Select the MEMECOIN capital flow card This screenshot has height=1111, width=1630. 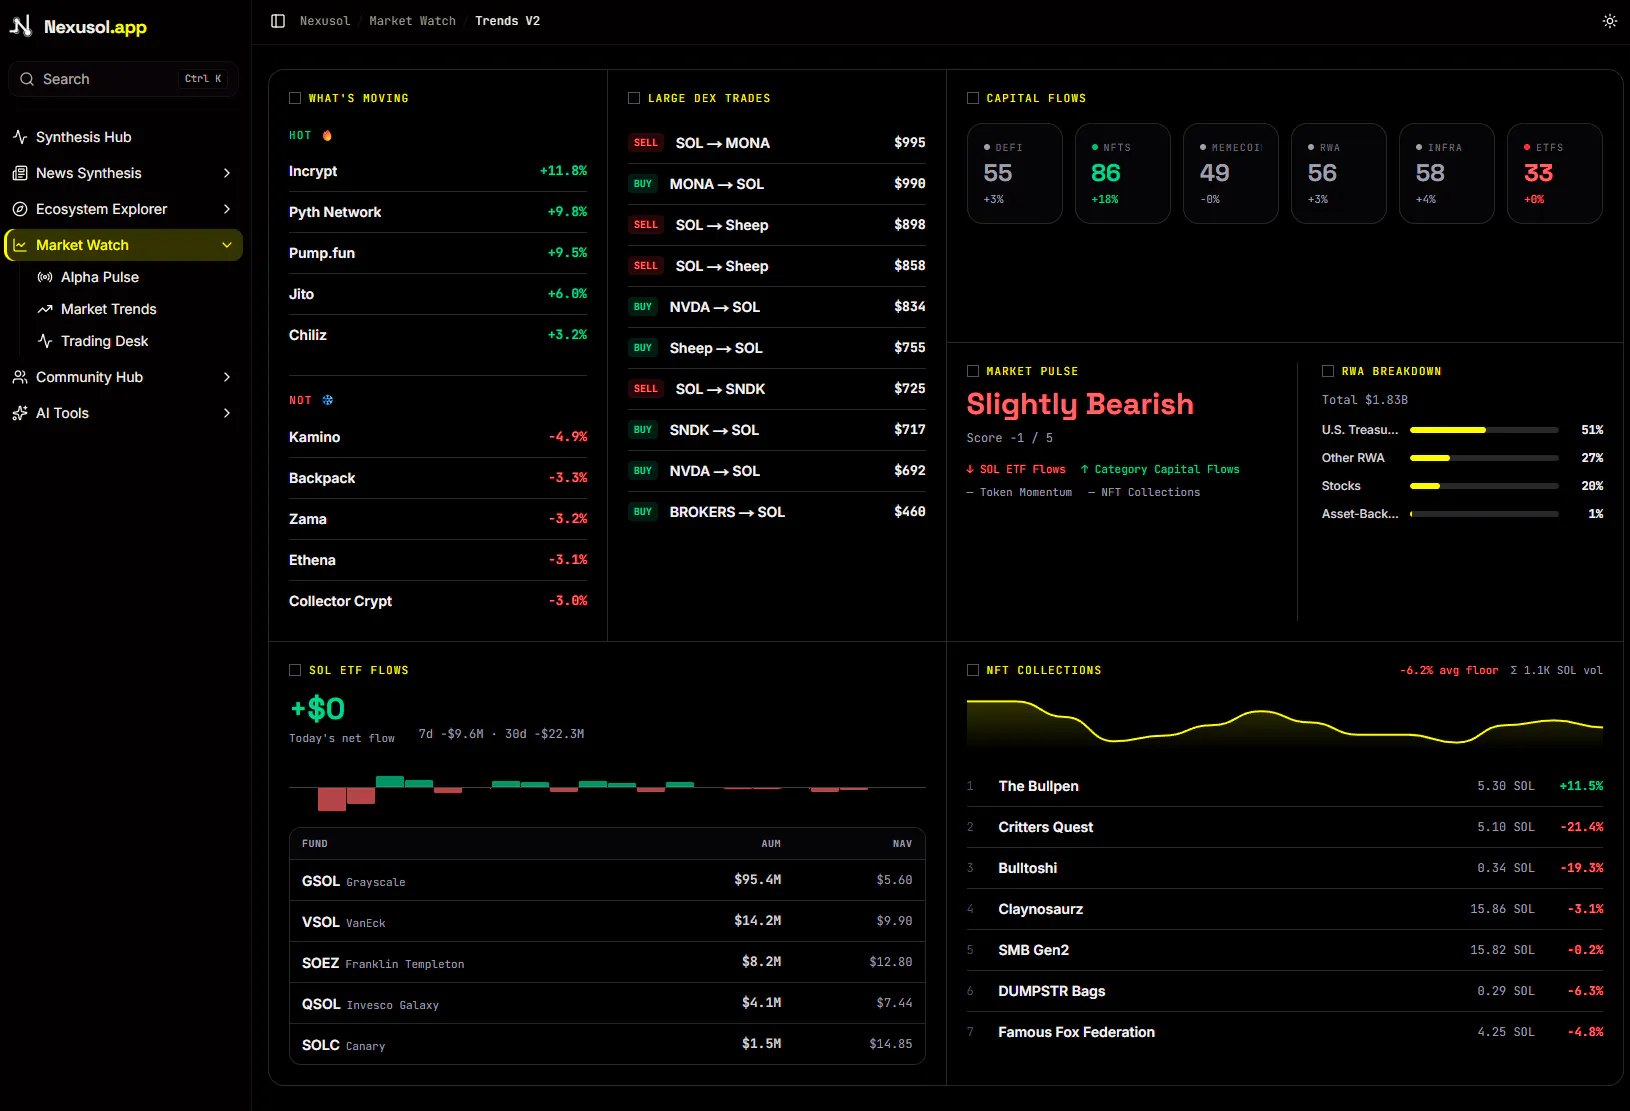tap(1231, 173)
